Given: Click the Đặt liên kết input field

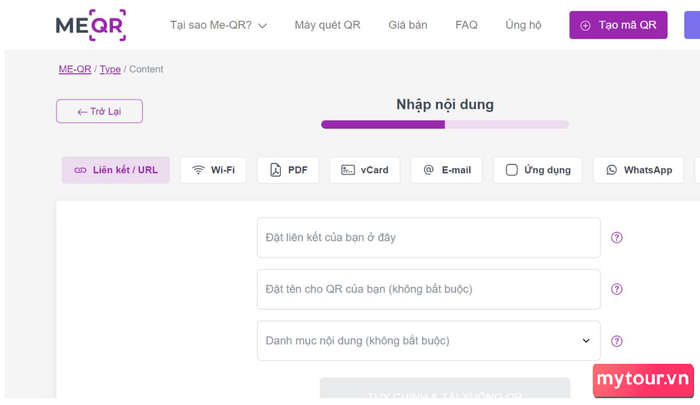Looking at the screenshot, I should point(428,238).
